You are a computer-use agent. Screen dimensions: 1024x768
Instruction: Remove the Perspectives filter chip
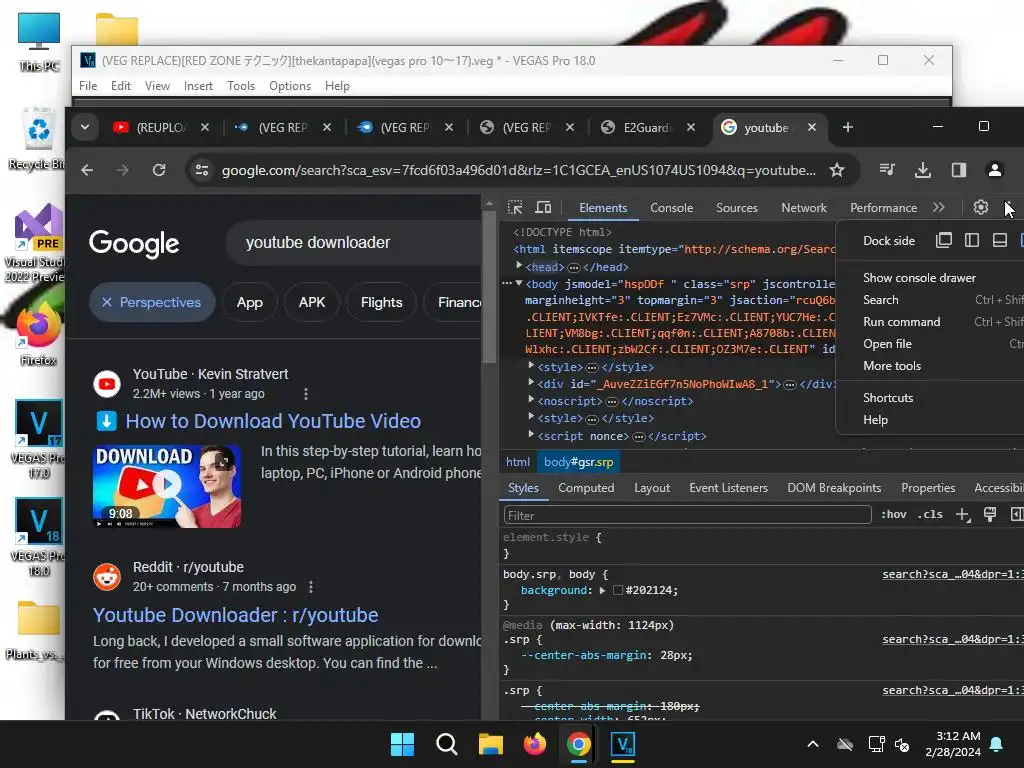107,302
